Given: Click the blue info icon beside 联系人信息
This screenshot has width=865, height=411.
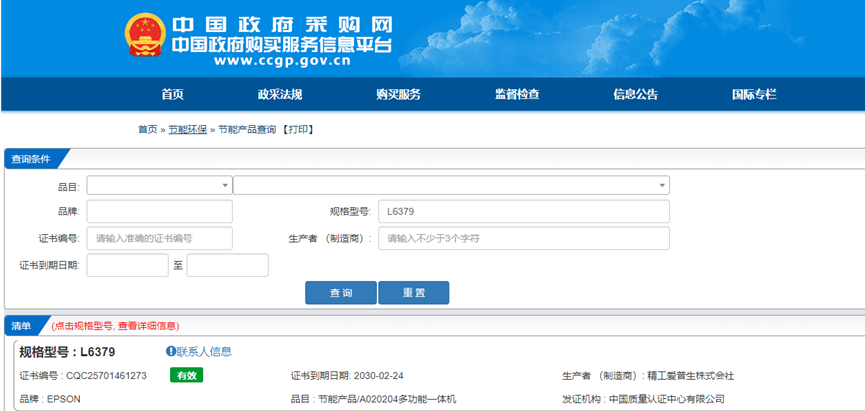Looking at the screenshot, I should 170,352.
